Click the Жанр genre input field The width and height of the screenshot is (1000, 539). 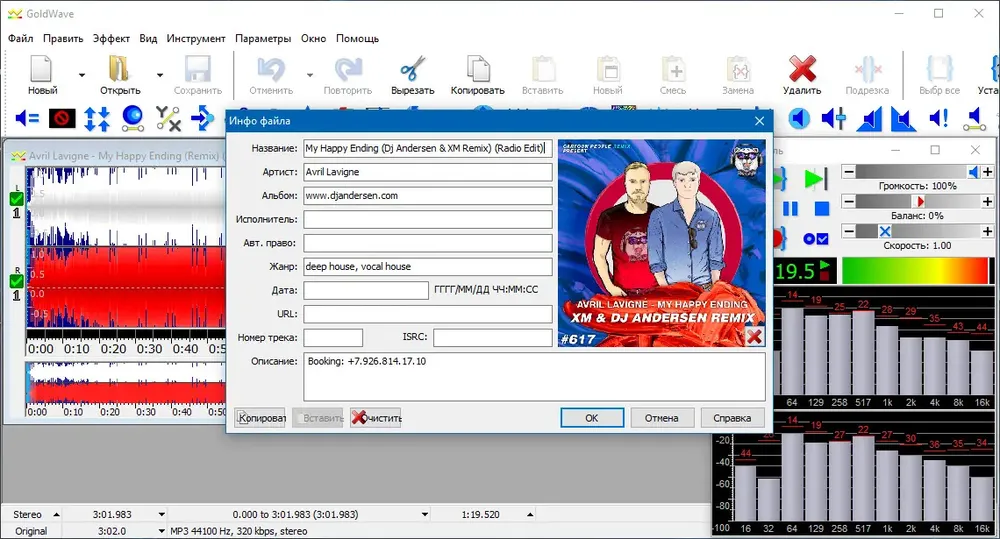click(x=428, y=267)
